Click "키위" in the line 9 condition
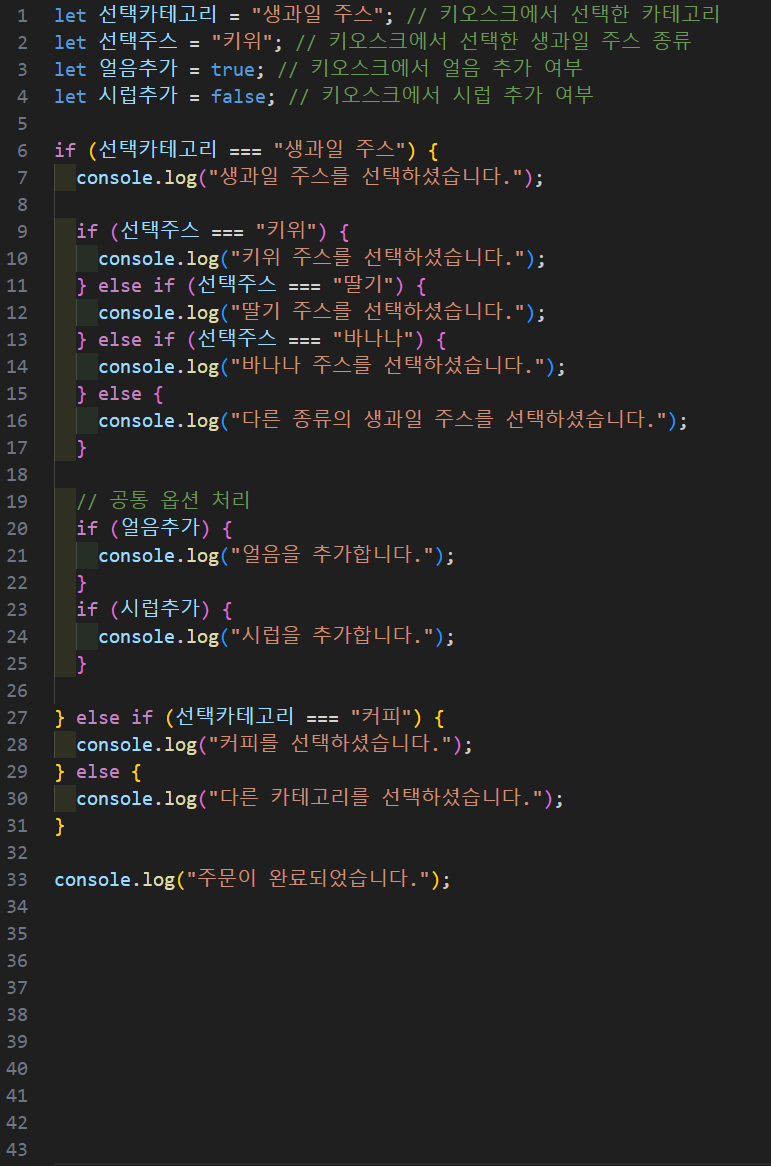This screenshot has width=771, height=1166. coord(286,231)
